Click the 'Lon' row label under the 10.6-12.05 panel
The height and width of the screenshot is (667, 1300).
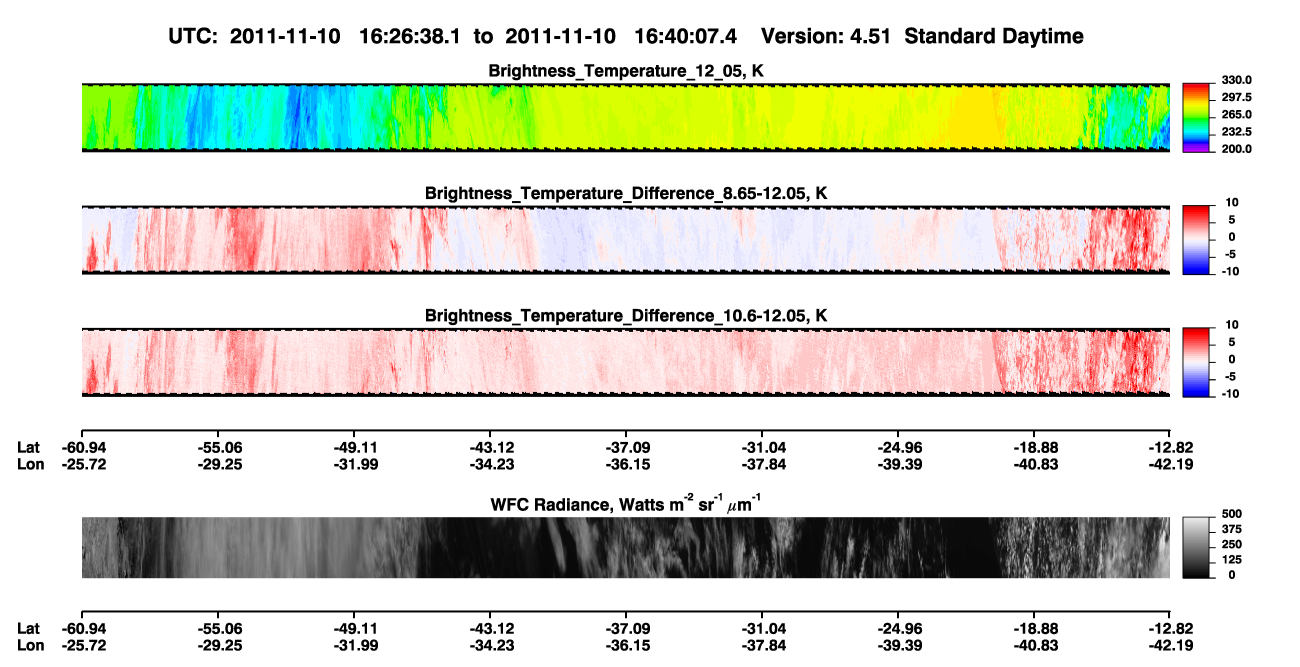pos(30,463)
